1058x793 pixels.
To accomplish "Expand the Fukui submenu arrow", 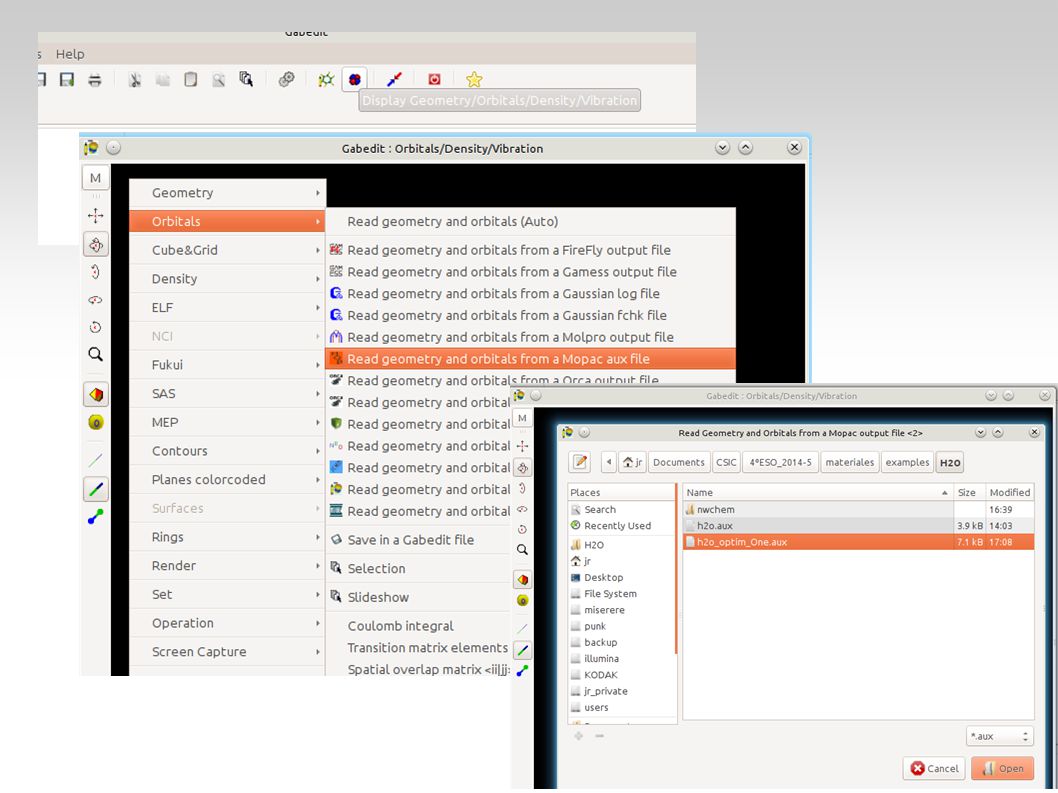I will point(317,365).
